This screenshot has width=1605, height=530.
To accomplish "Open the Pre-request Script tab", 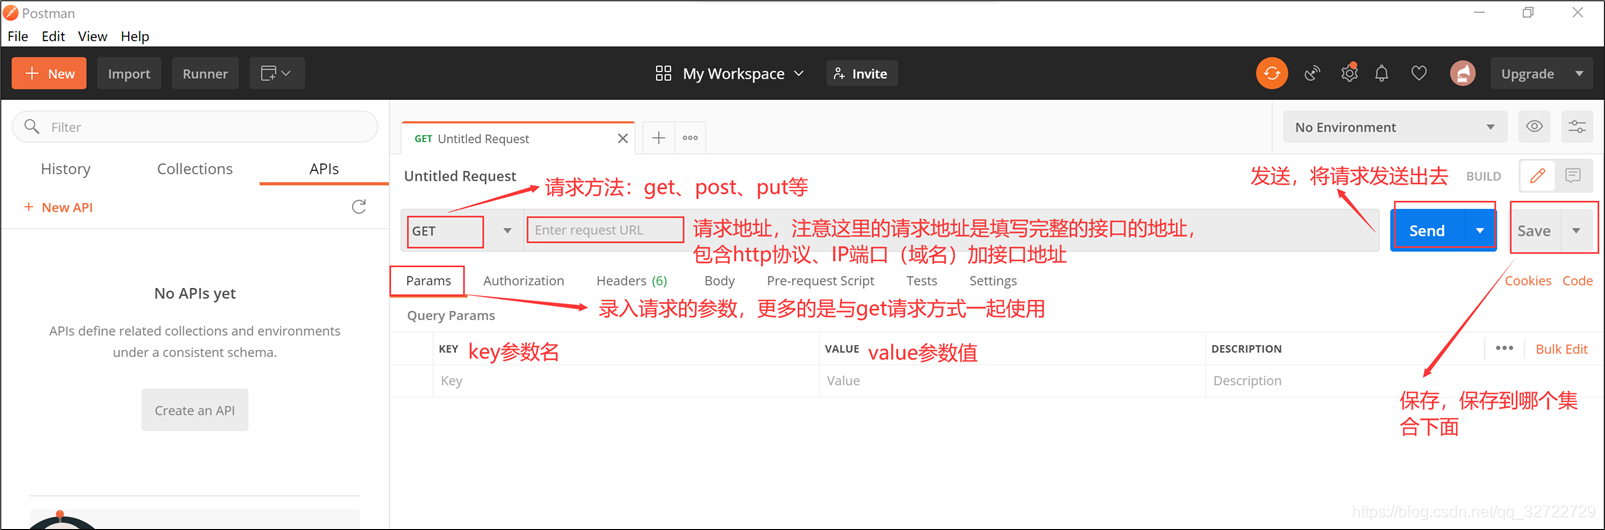I will [x=820, y=281].
